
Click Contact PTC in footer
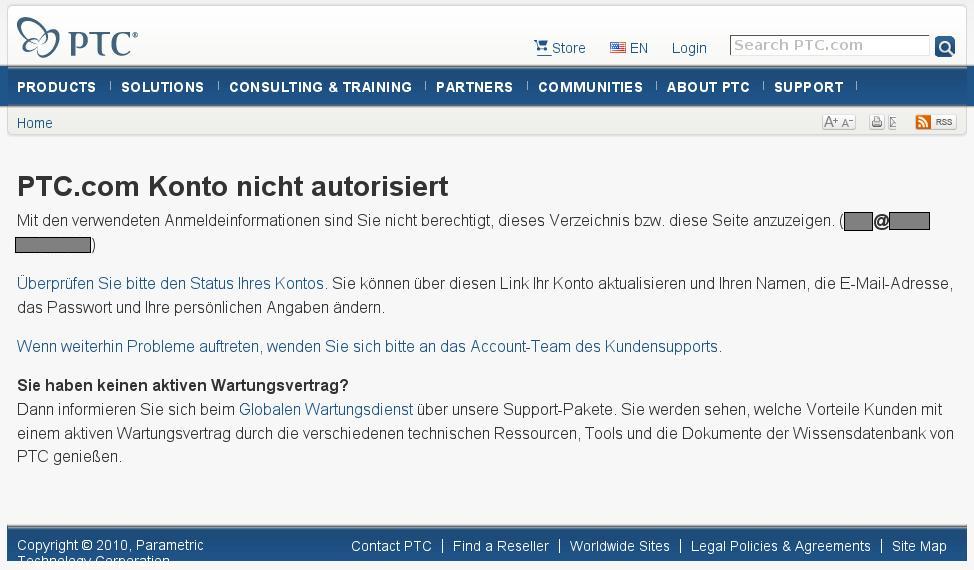[x=391, y=546]
